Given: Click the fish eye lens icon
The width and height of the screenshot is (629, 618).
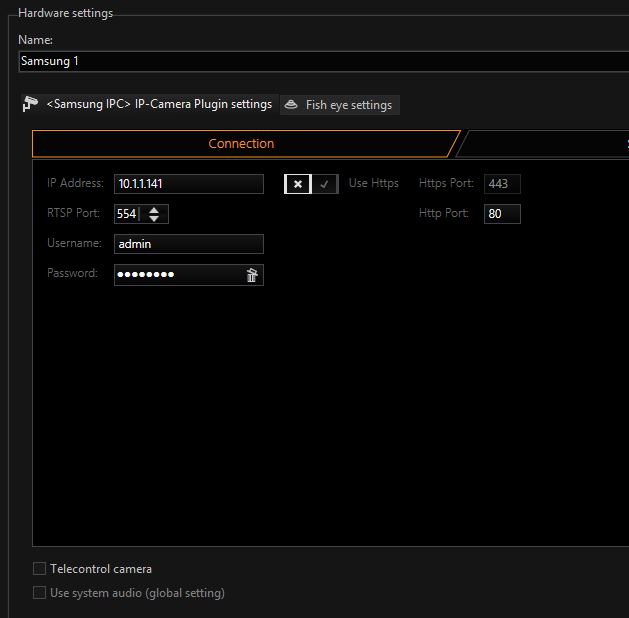Looking at the screenshot, I should [x=291, y=105].
